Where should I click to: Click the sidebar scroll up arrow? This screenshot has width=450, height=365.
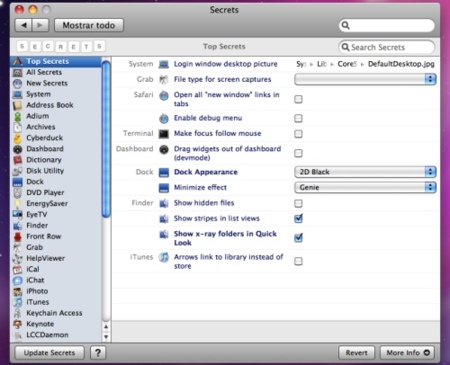point(106,327)
